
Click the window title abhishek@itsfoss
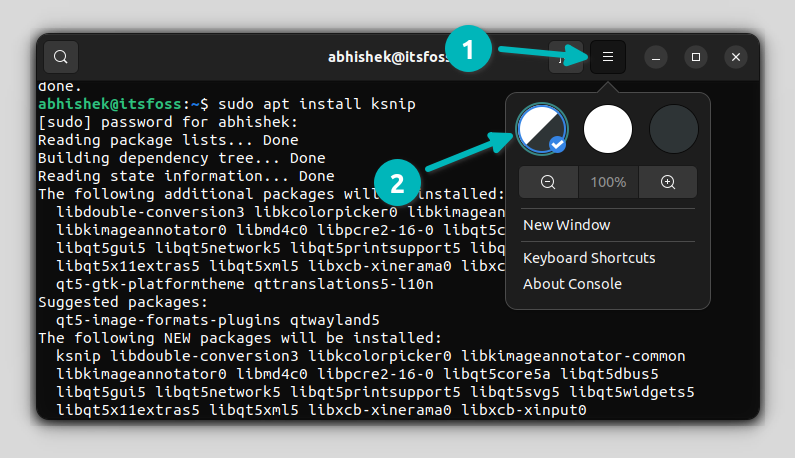click(x=390, y=57)
